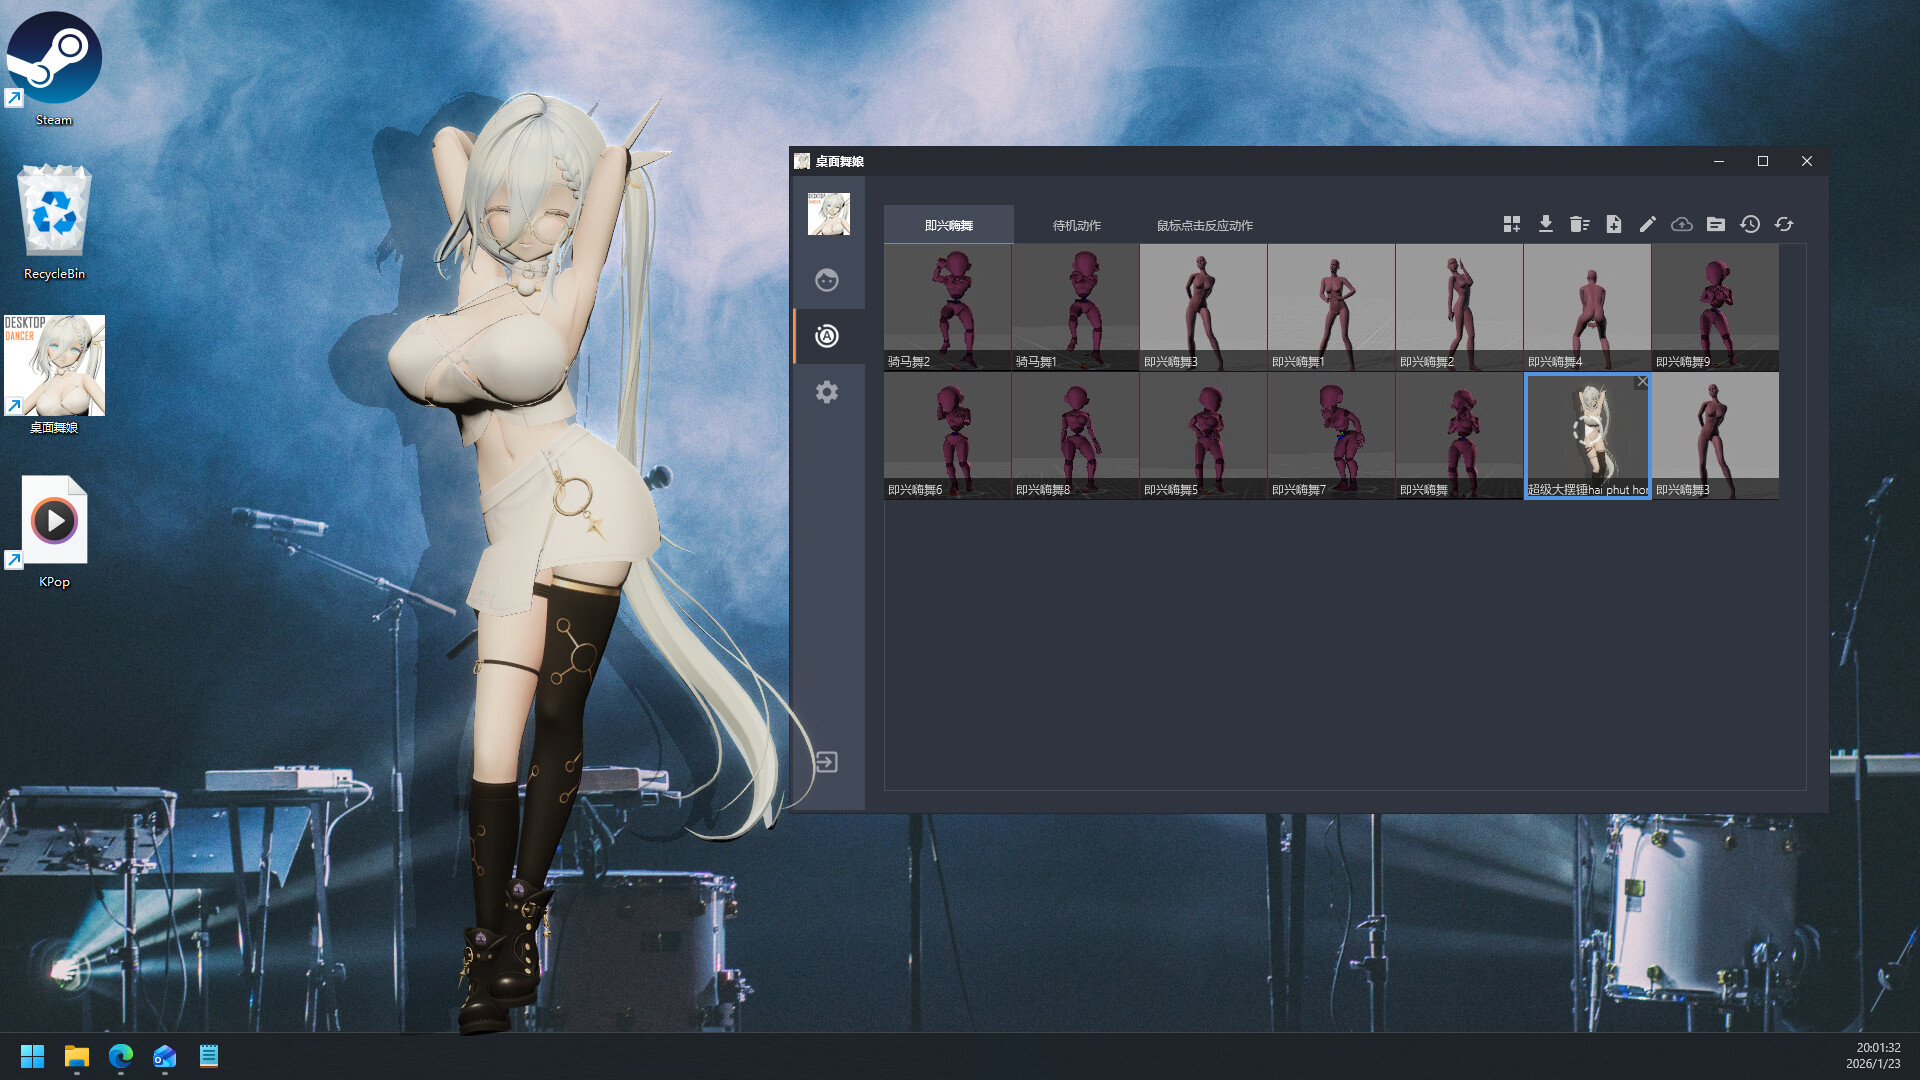Click the exit icon at sidebar bottom
Image resolution: width=1920 pixels, height=1080 pixels.
[x=826, y=761]
